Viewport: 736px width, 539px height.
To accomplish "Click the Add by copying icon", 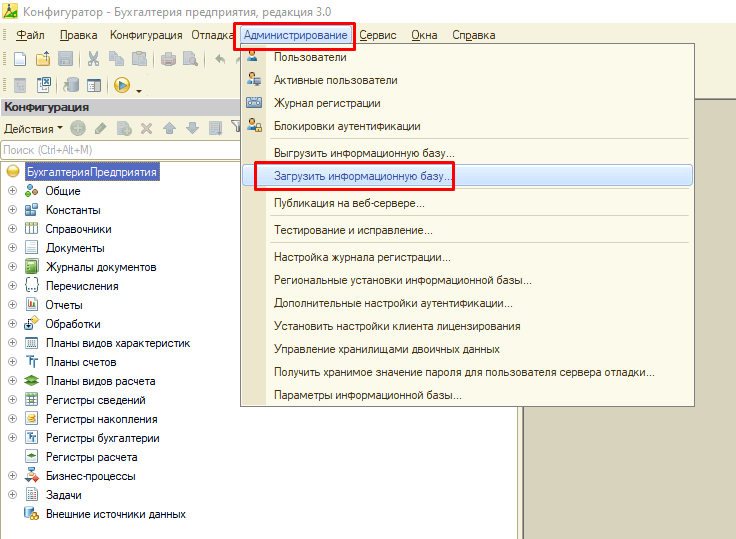I will (x=124, y=128).
